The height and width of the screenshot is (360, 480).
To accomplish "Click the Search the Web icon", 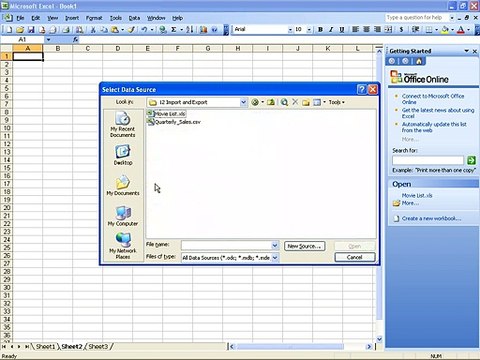I will tap(284, 102).
